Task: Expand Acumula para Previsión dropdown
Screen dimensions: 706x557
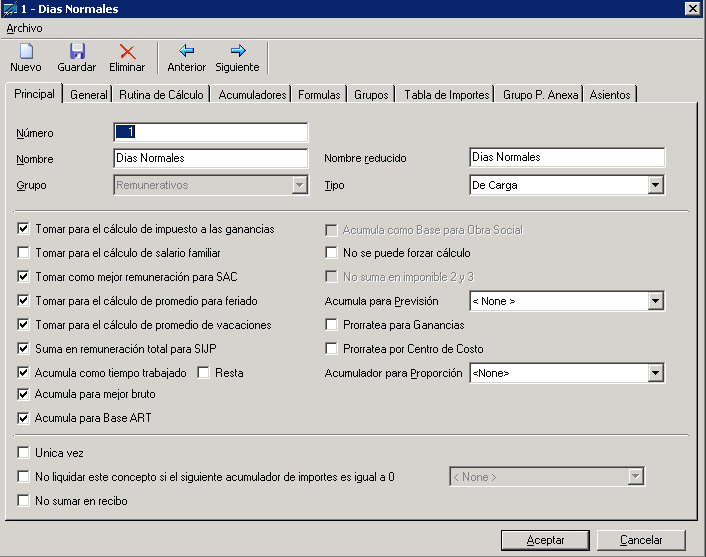Action: [655, 301]
